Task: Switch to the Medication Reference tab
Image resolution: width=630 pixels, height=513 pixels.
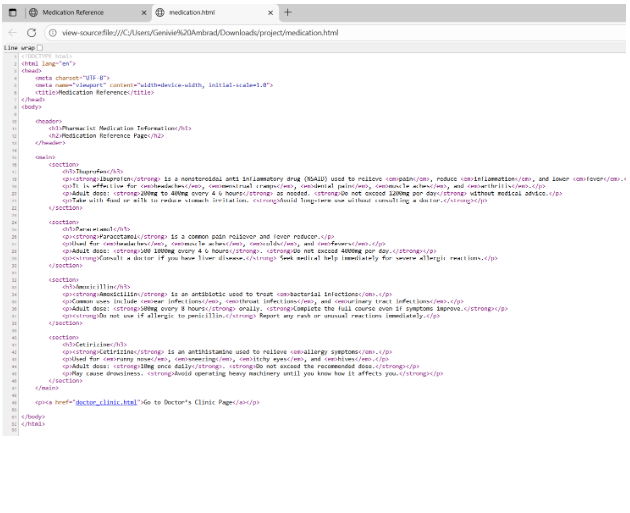Action: 88,12
